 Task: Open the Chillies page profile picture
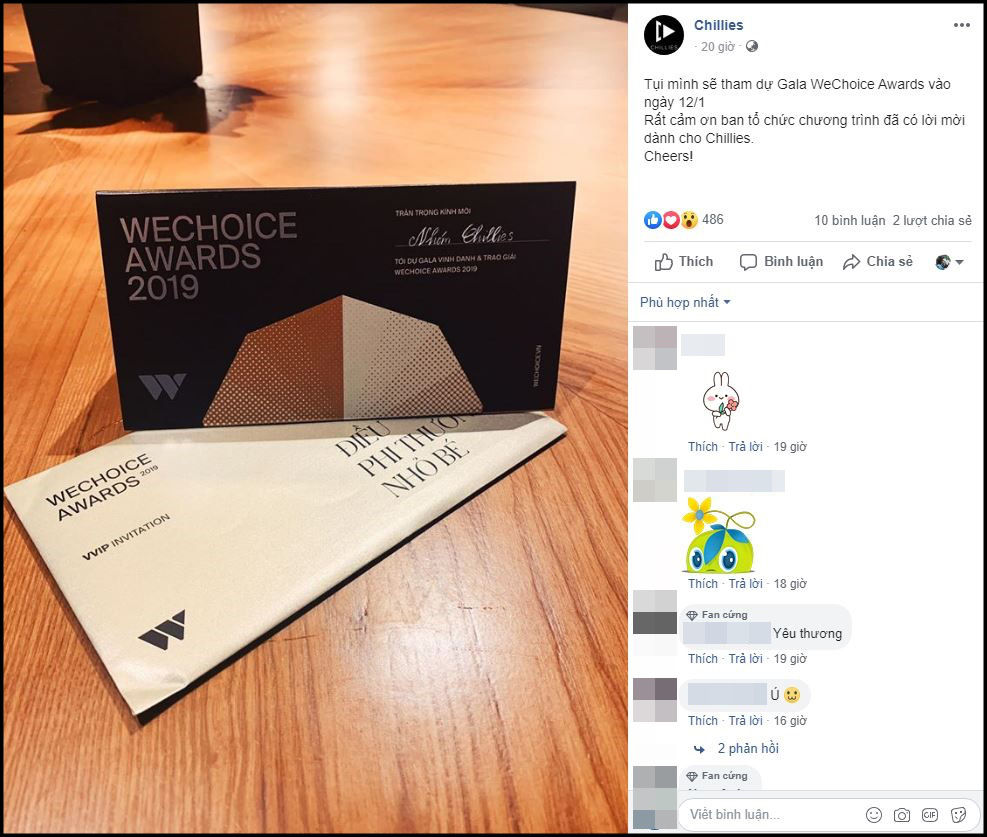coord(663,35)
